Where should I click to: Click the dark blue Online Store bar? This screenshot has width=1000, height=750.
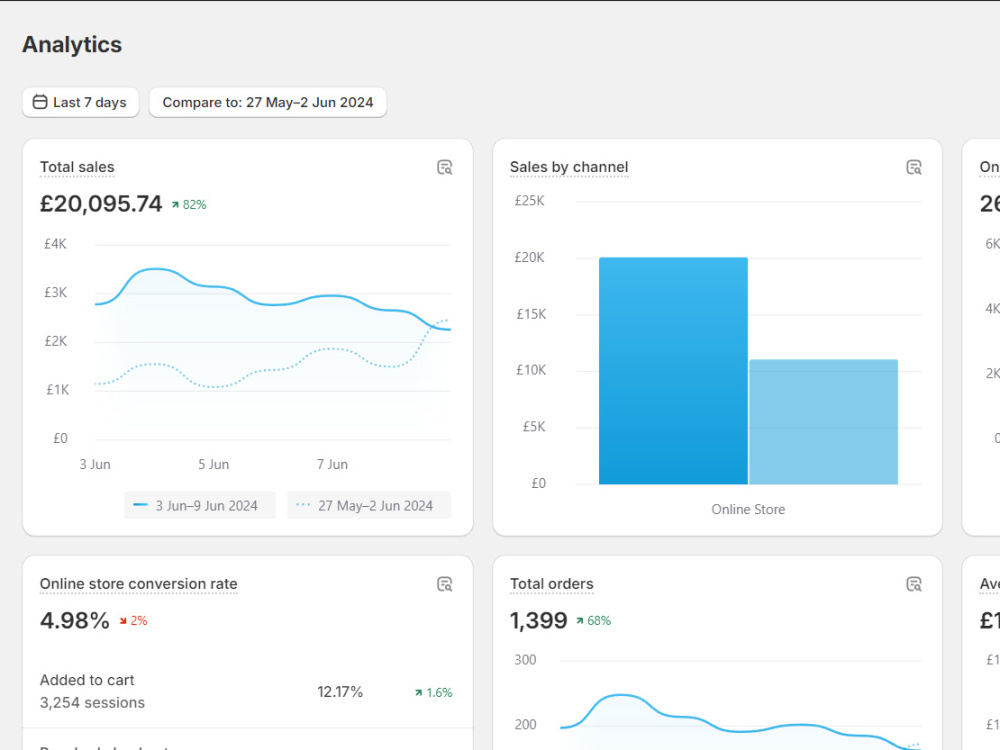pyautogui.click(x=673, y=371)
